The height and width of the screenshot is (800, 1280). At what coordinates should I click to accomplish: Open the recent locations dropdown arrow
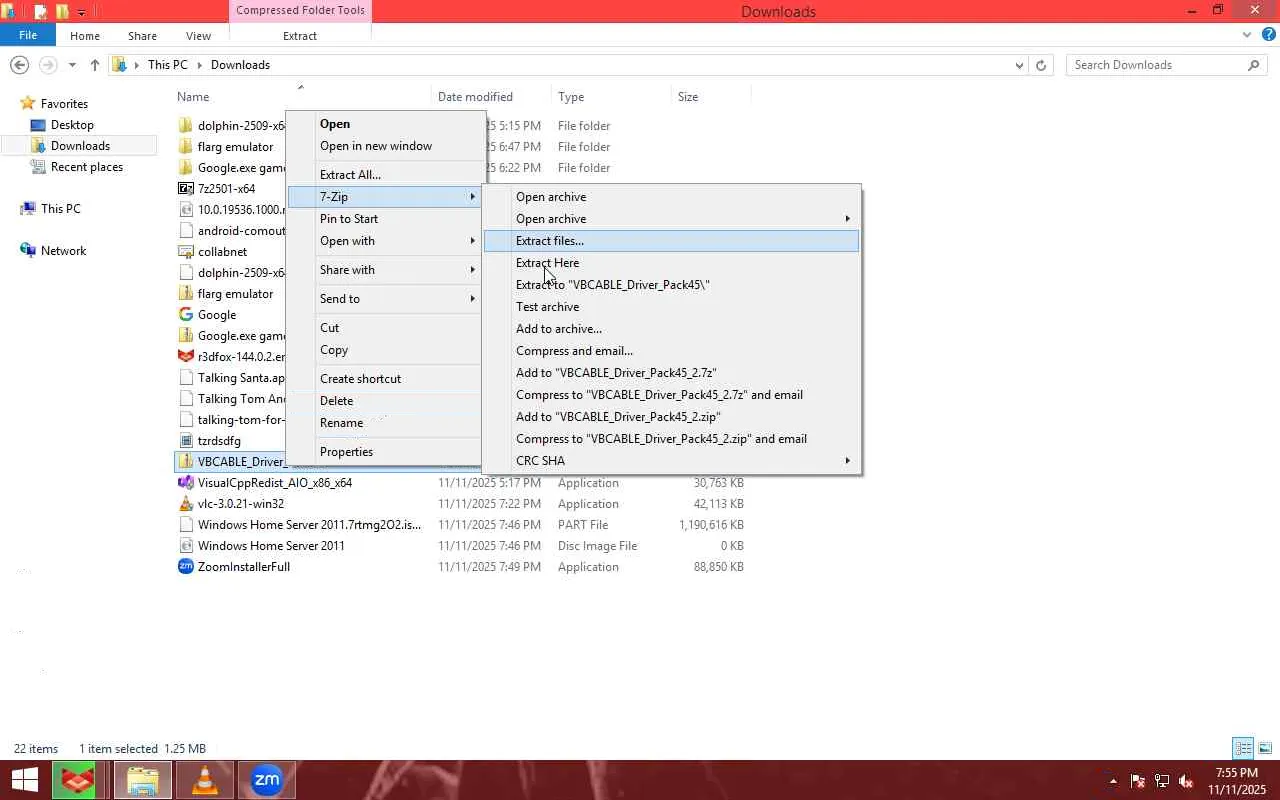tap(72, 65)
